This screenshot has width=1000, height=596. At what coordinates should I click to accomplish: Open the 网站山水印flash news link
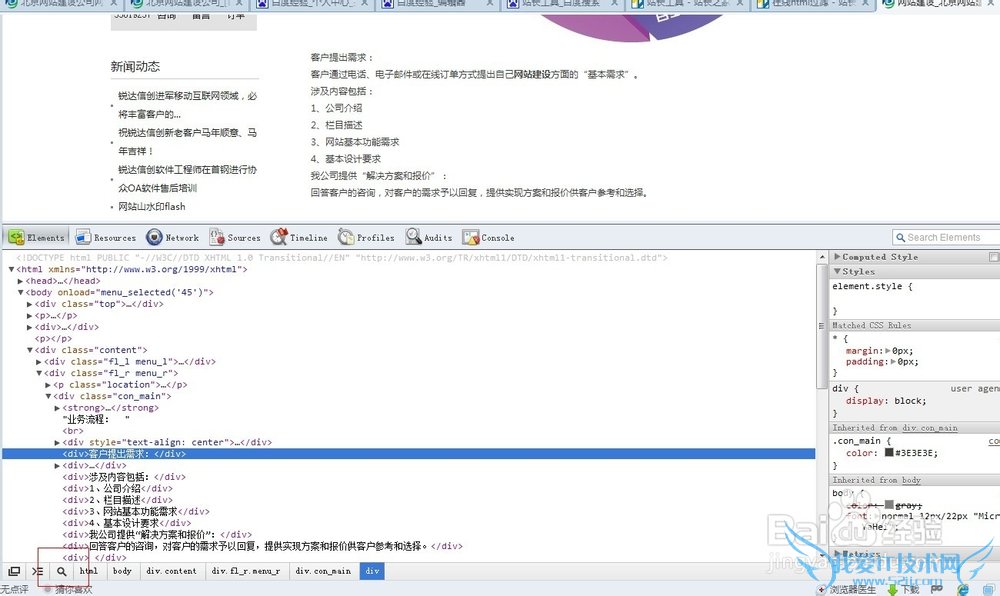(152, 207)
